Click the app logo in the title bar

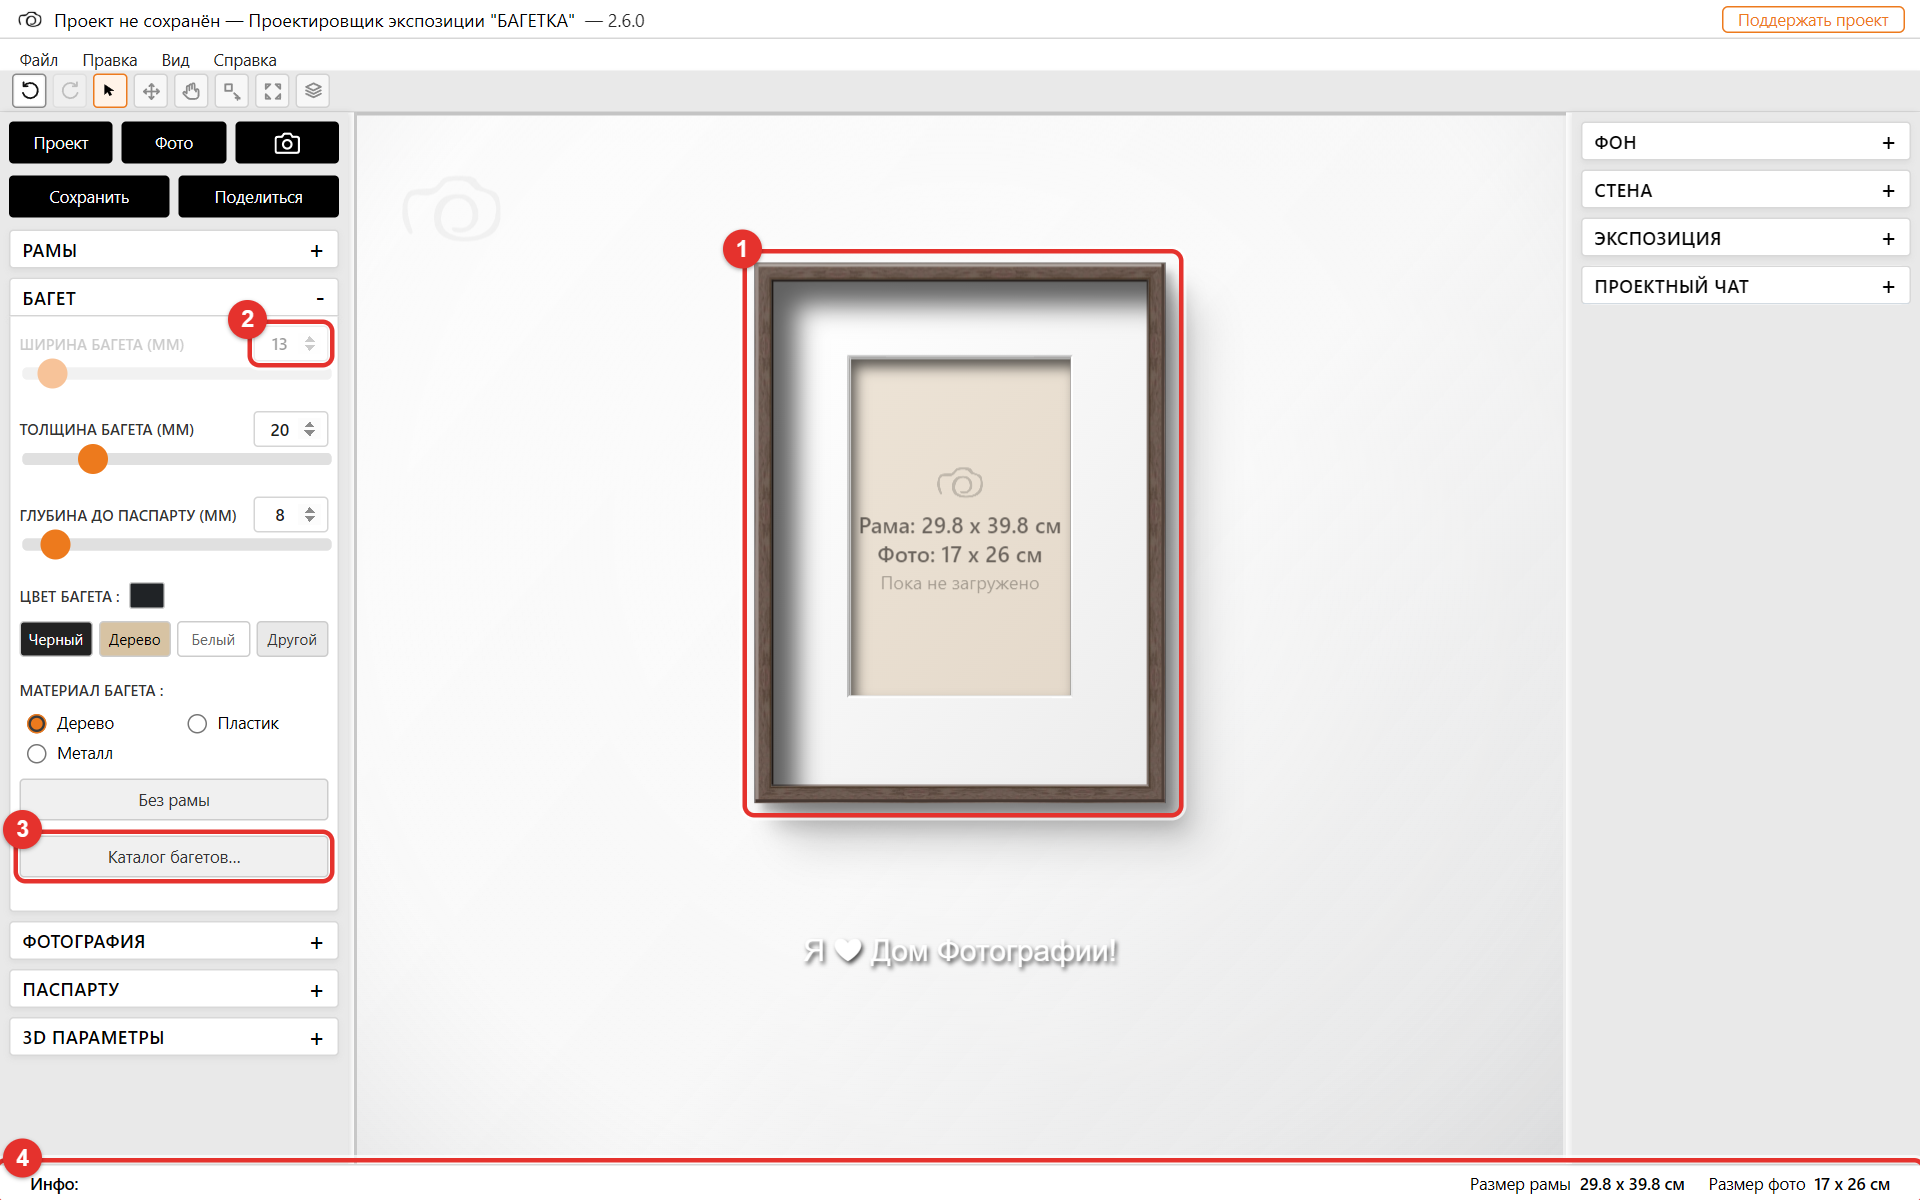point(30,20)
